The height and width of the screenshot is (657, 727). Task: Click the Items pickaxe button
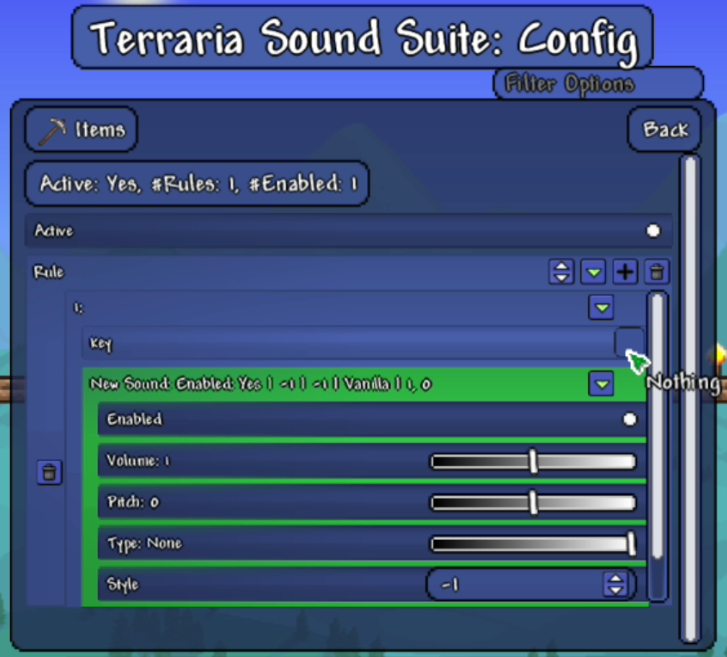81,129
